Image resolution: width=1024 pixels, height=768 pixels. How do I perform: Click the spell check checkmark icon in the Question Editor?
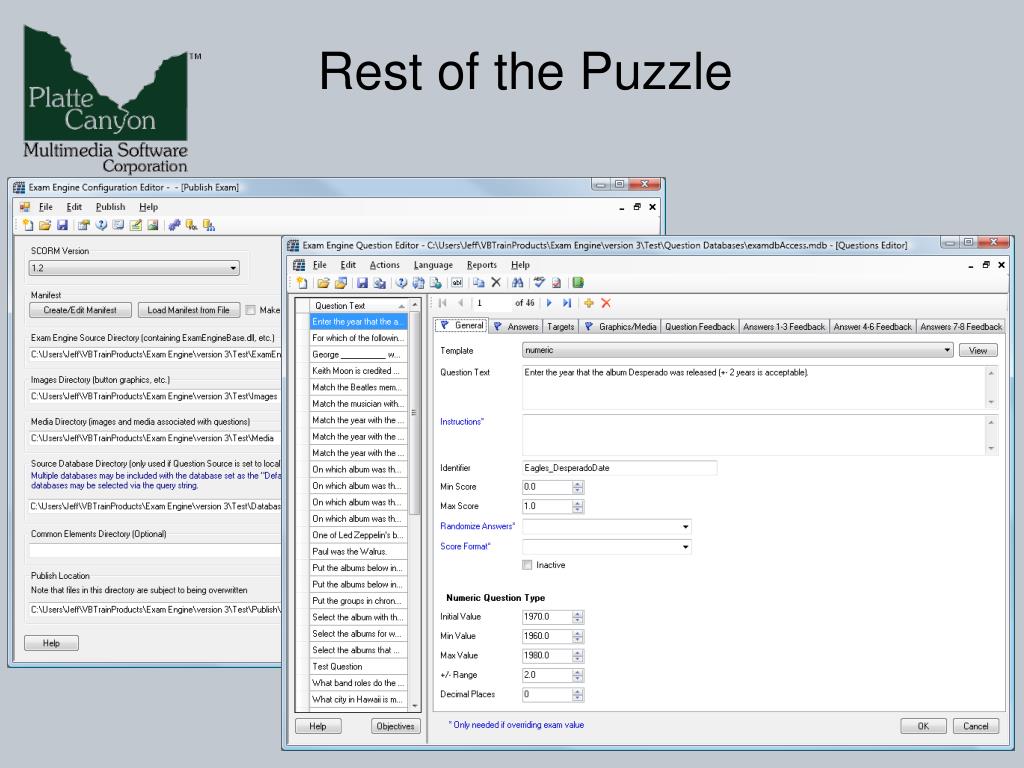539,283
